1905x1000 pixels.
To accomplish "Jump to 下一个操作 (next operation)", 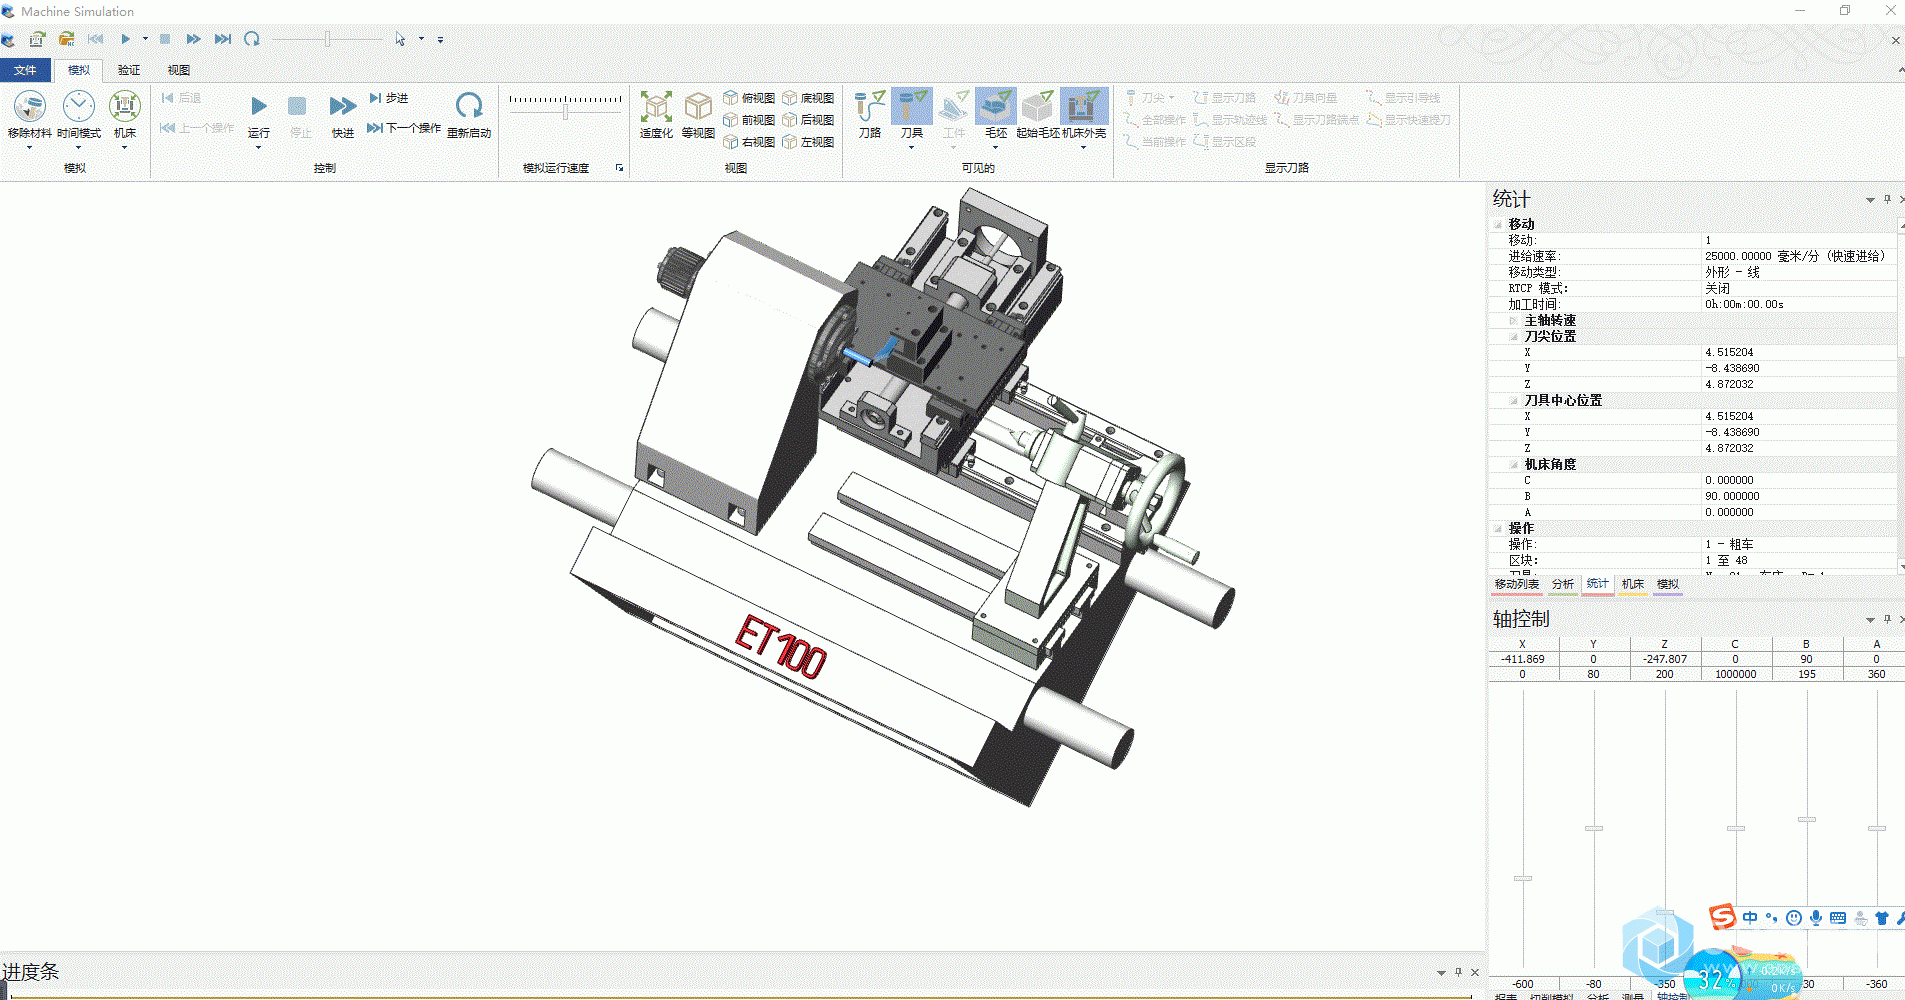I will [404, 128].
